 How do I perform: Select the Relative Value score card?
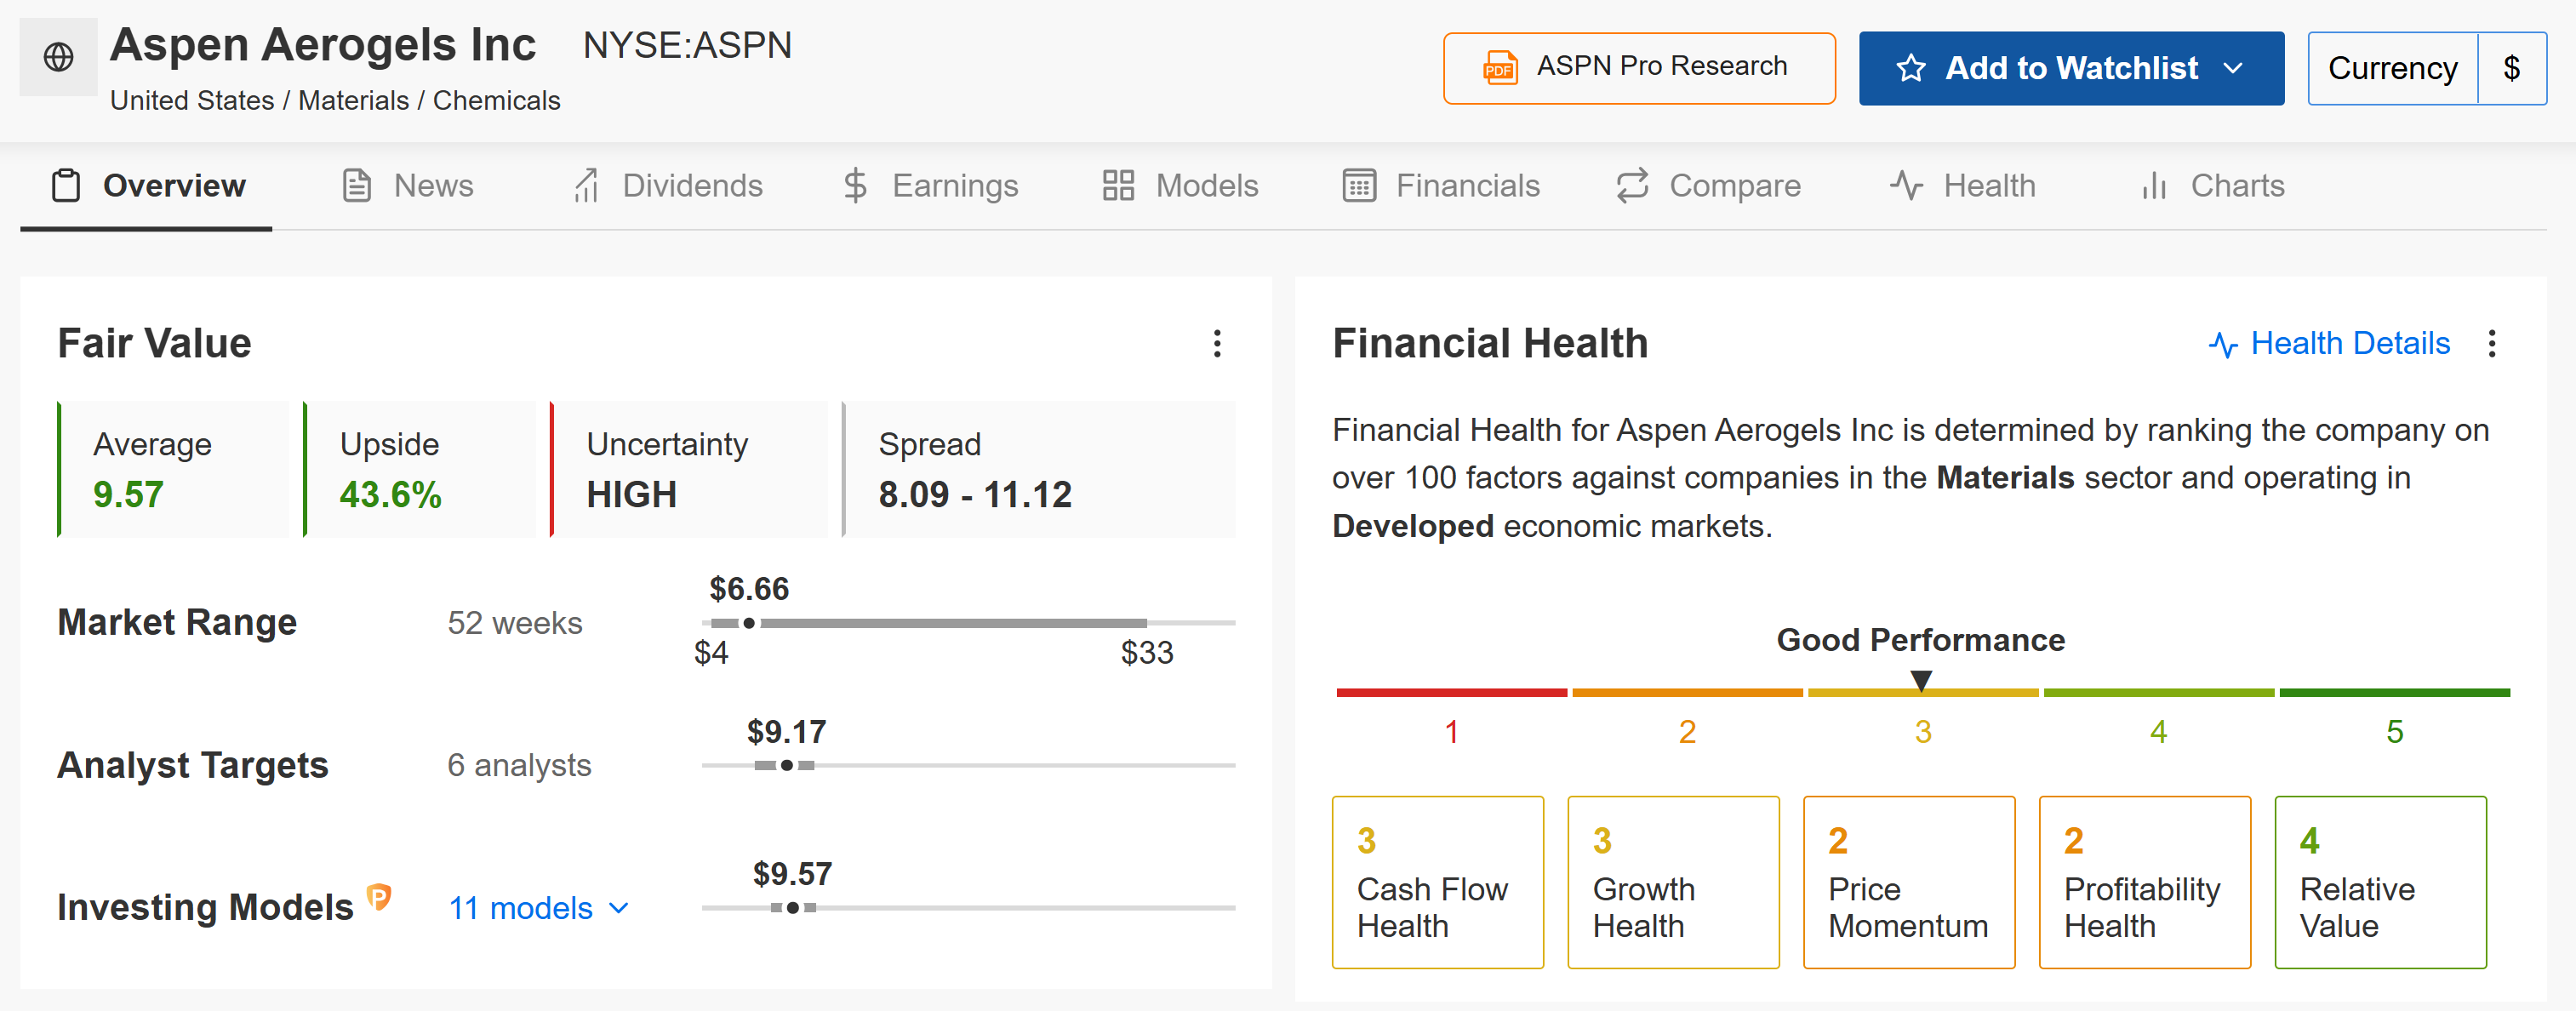tap(2380, 882)
